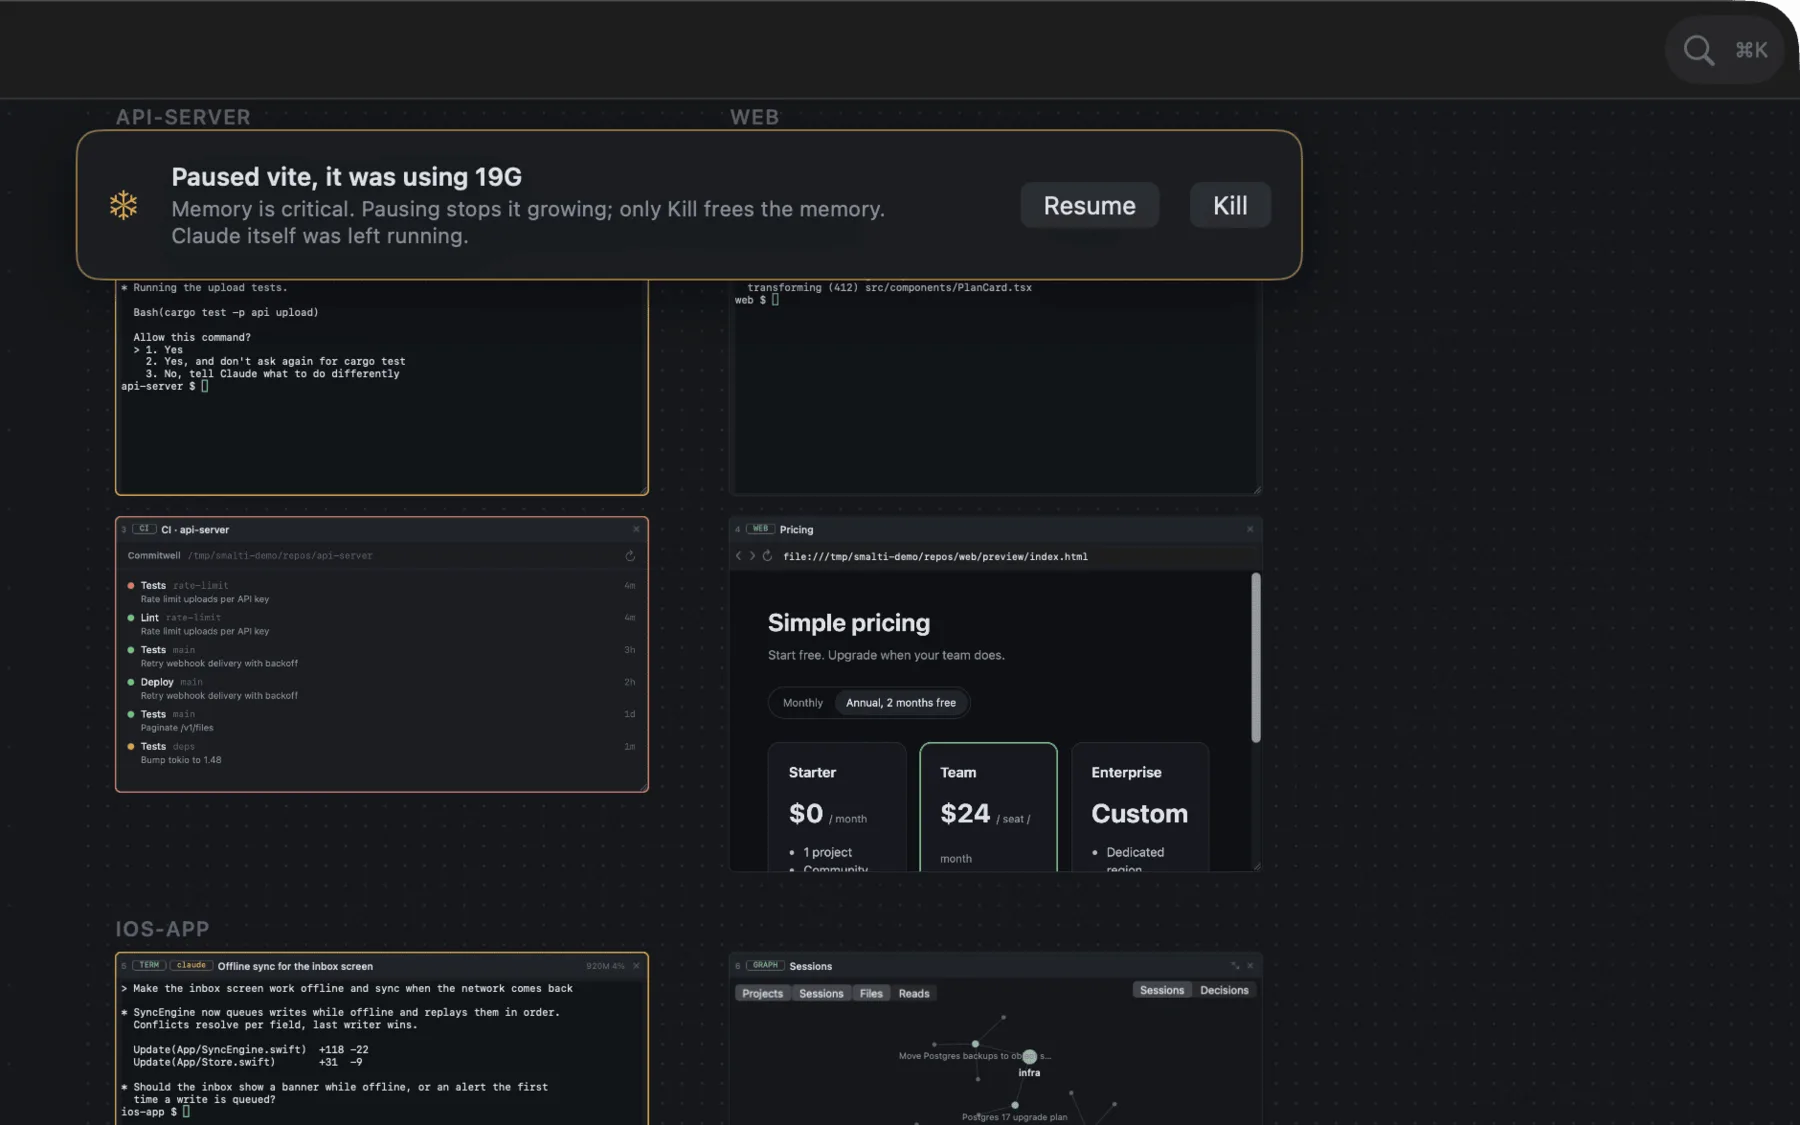The width and height of the screenshot is (1800, 1125).
Task: Click the GRAPH badge in the Sessions panel
Action: [765, 966]
